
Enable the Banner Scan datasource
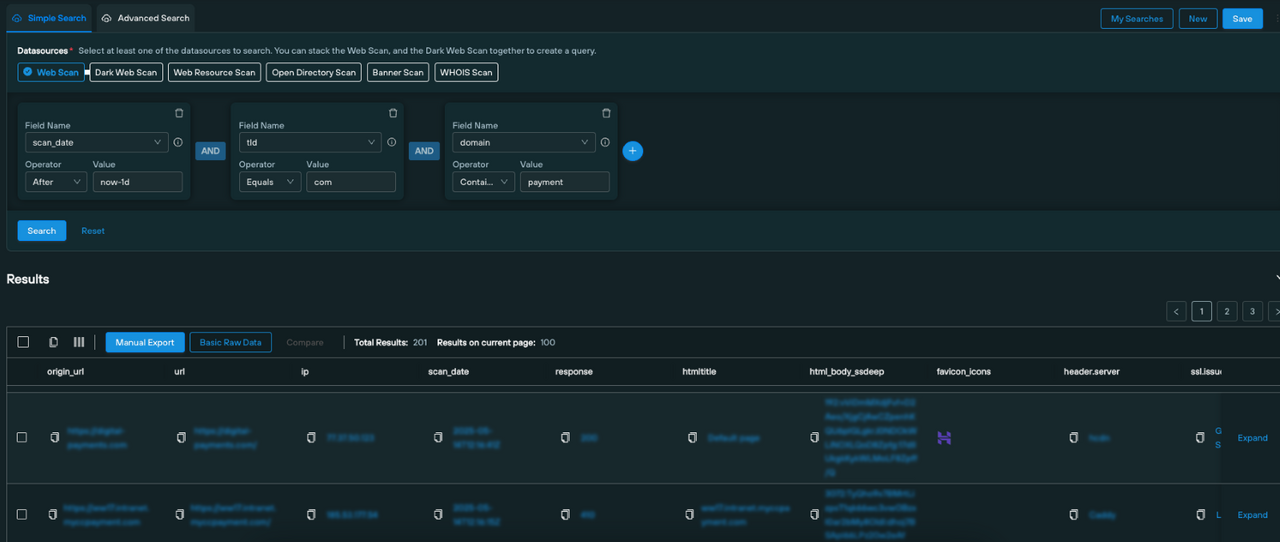pos(398,72)
